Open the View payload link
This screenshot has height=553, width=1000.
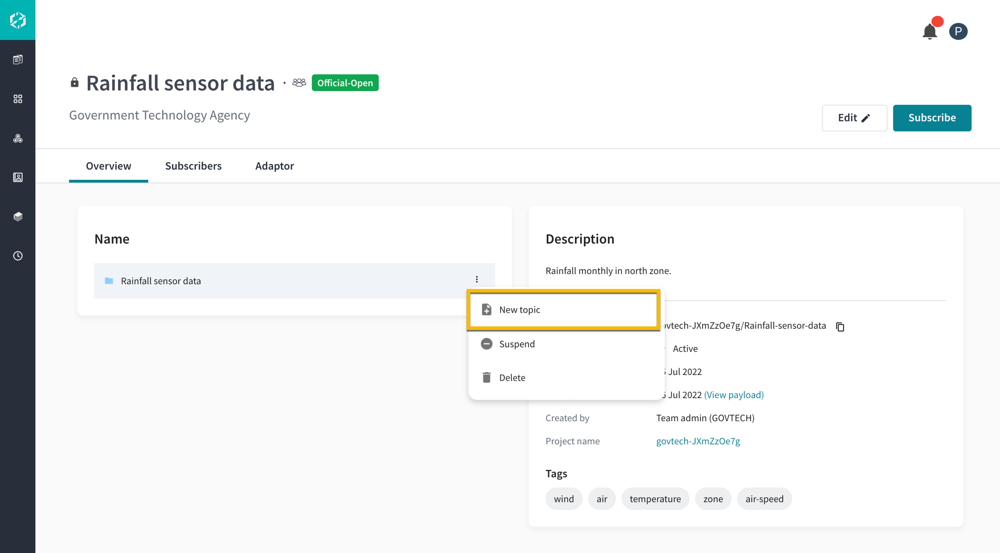coord(734,395)
